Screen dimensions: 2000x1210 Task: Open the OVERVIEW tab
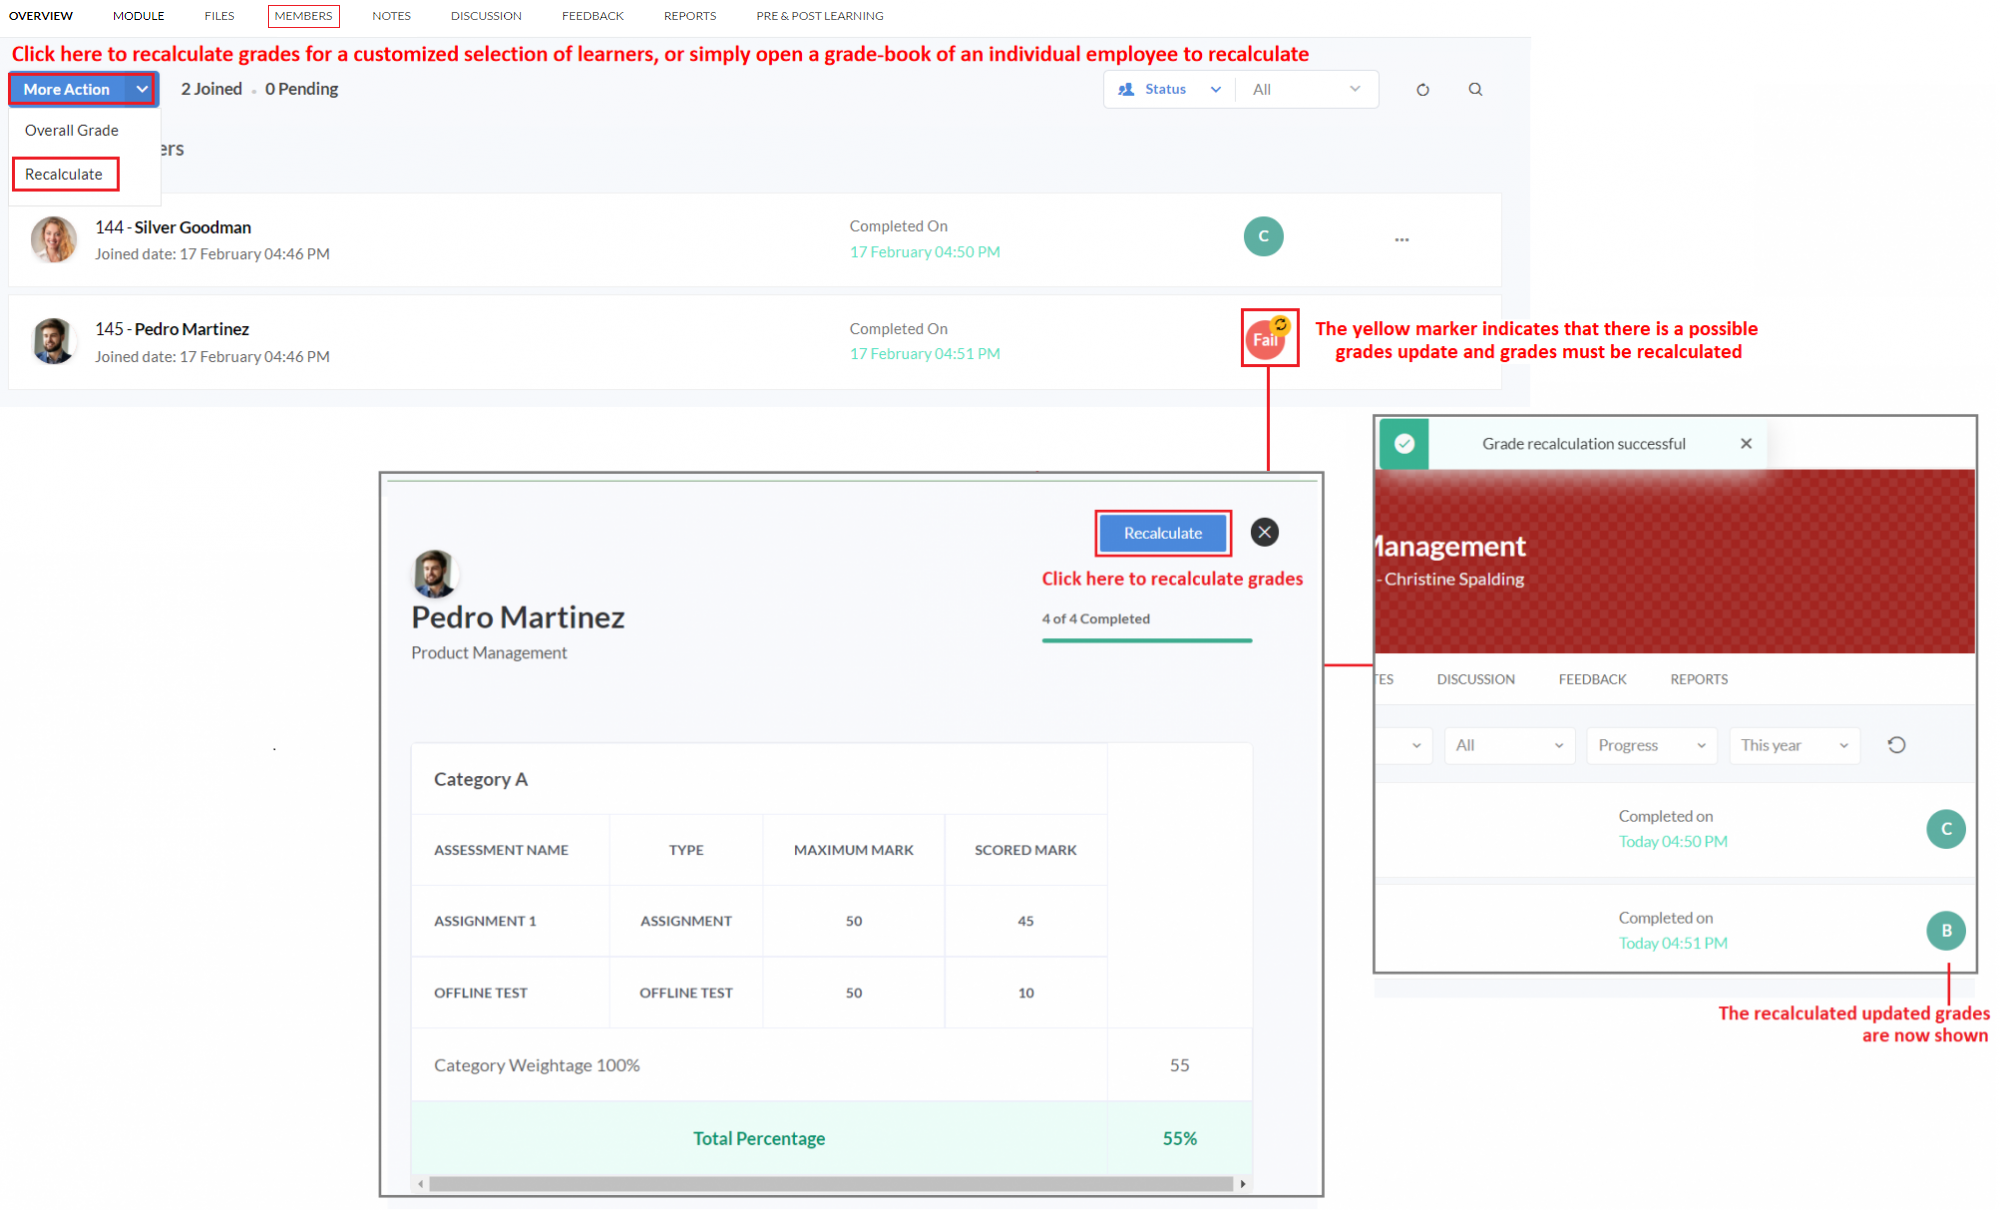[x=41, y=16]
